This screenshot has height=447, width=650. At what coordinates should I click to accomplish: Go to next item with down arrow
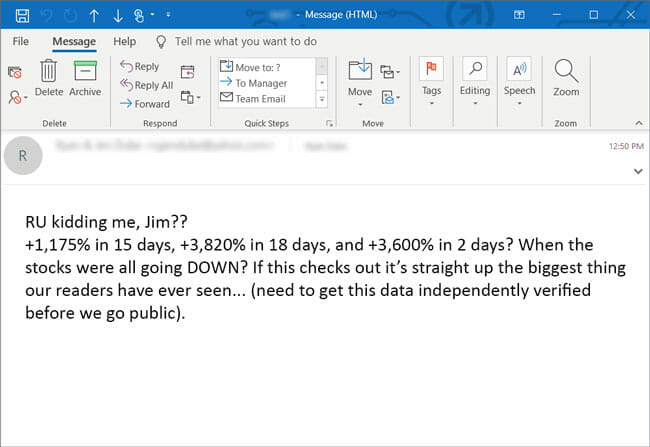tap(120, 15)
